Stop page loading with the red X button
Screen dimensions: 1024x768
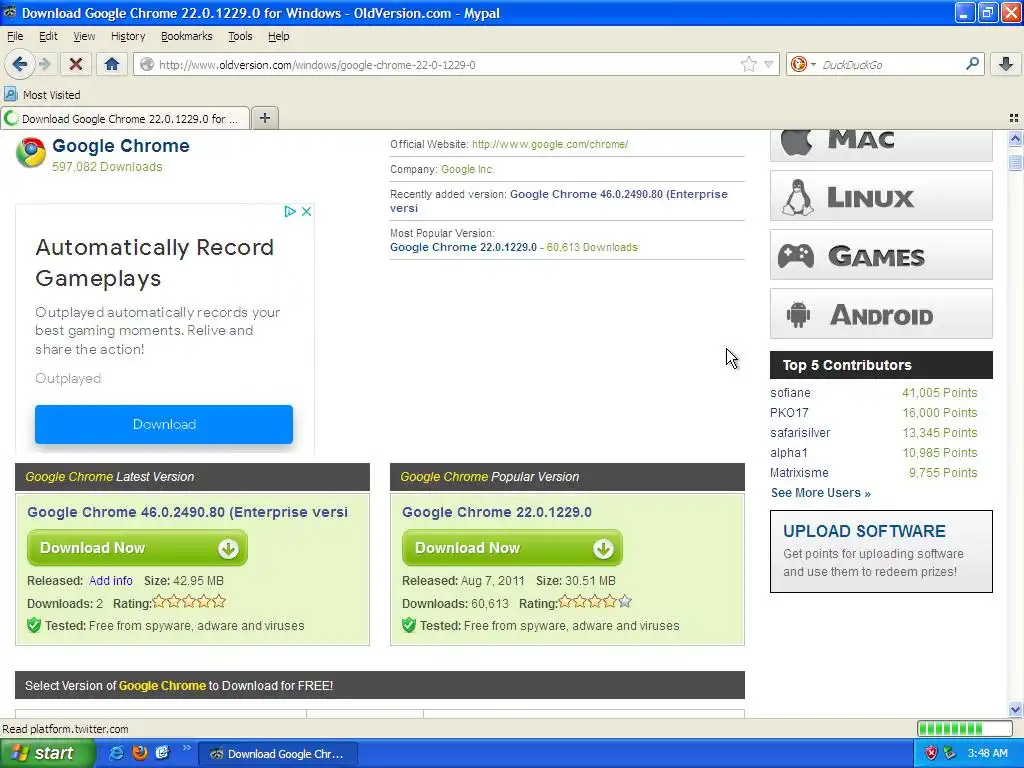pos(76,64)
